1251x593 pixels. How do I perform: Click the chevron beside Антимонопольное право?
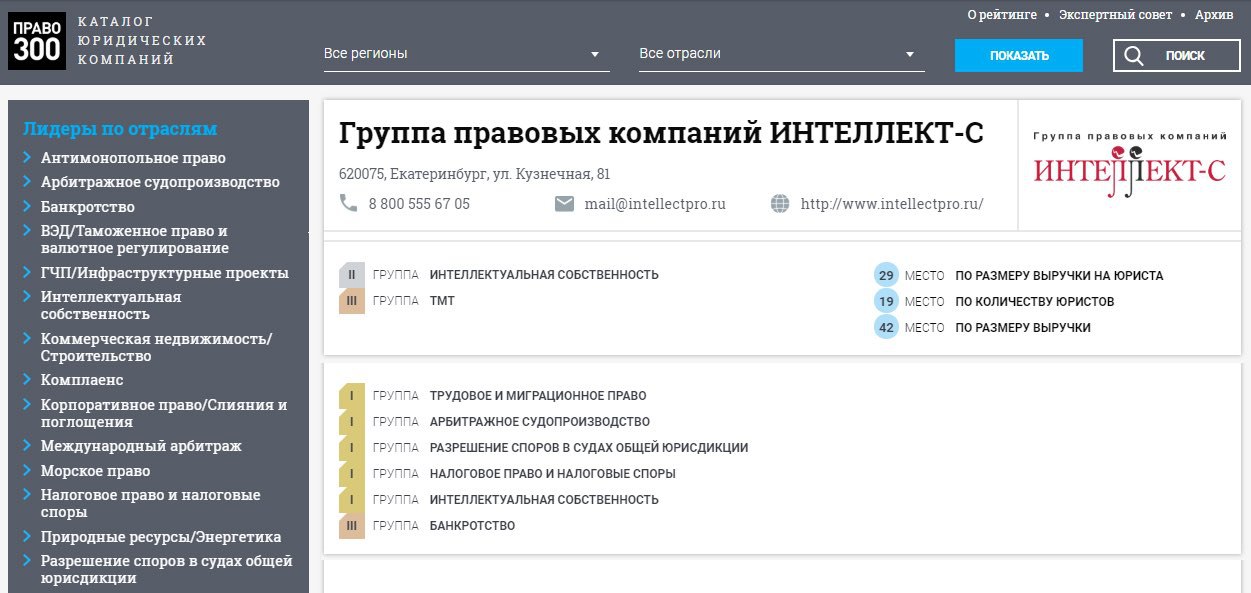[28, 158]
